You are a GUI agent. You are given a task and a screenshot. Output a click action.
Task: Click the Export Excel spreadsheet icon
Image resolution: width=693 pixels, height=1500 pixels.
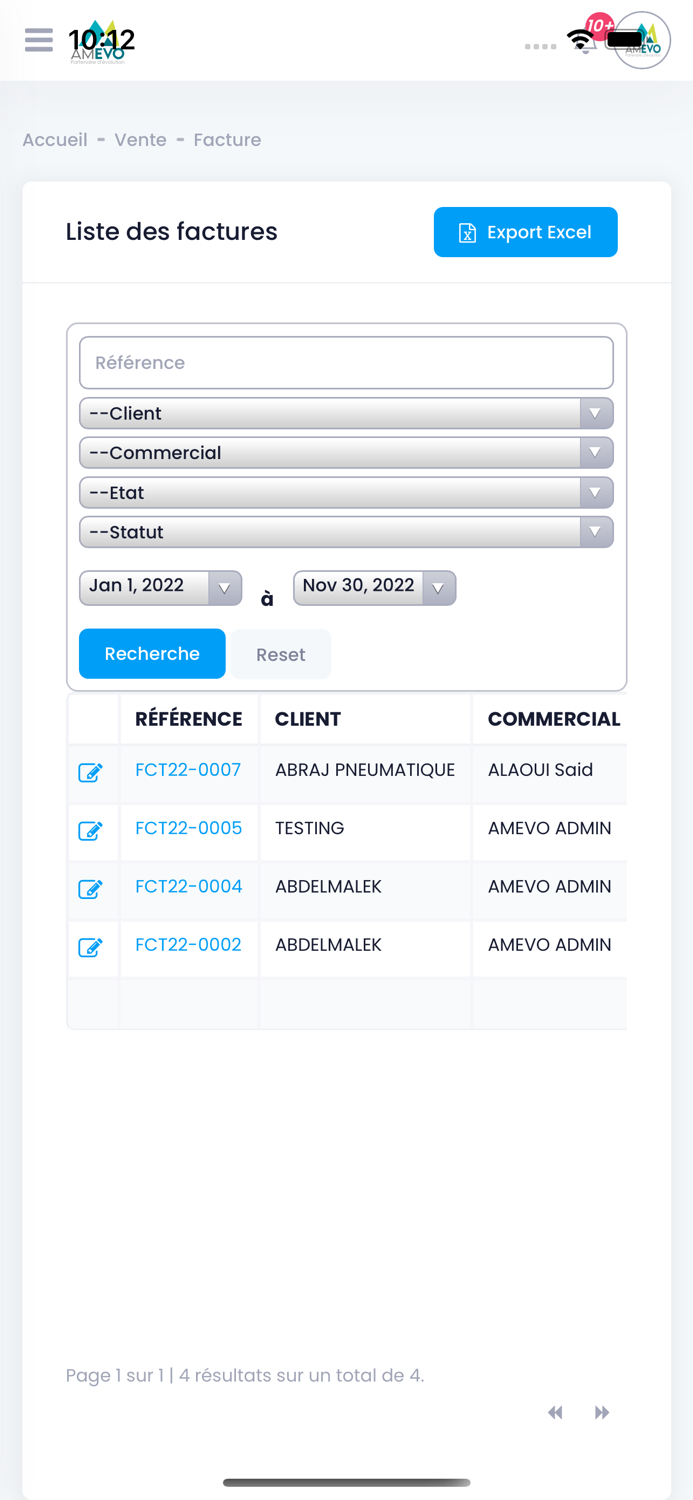pos(466,232)
